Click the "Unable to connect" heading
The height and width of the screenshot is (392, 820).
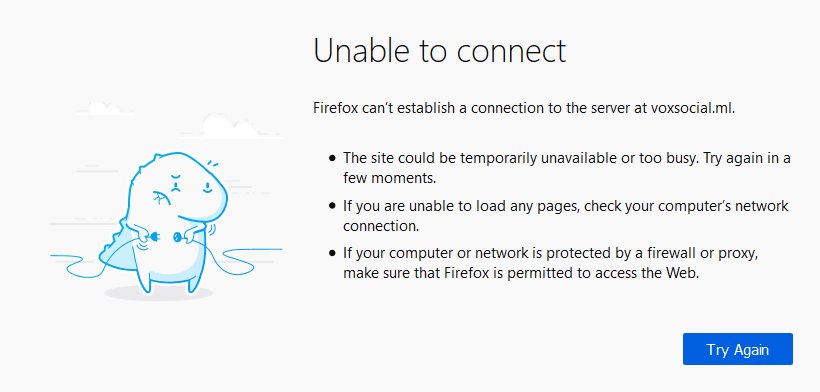(439, 50)
